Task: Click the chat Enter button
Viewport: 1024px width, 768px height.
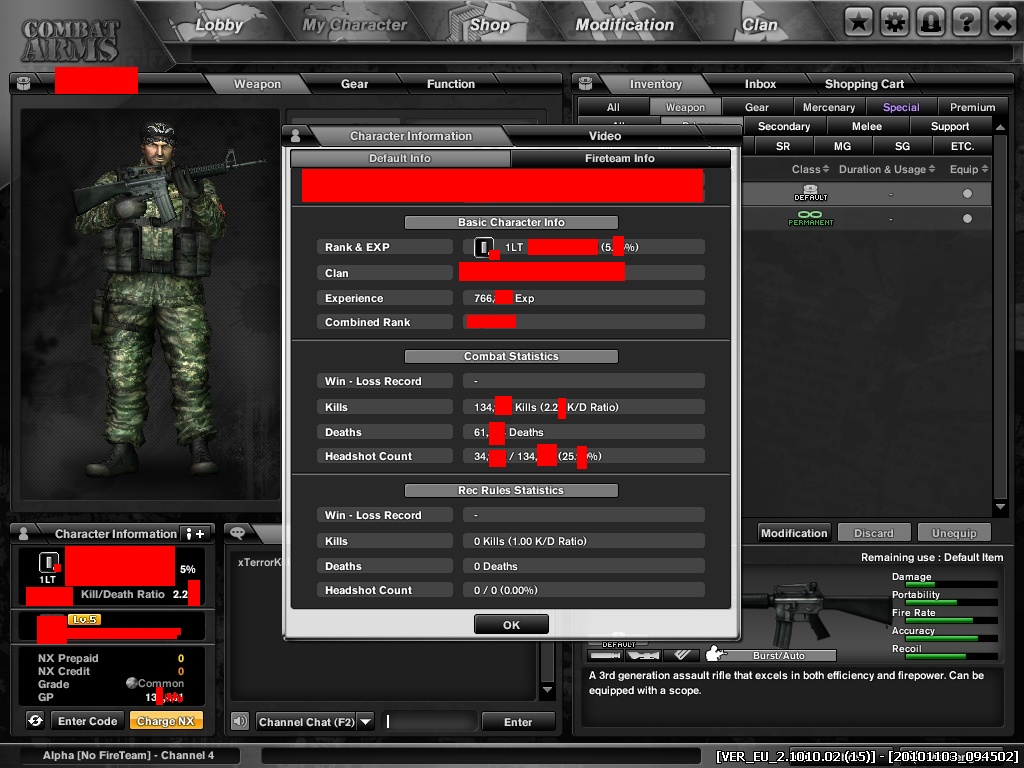Action: [518, 722]
